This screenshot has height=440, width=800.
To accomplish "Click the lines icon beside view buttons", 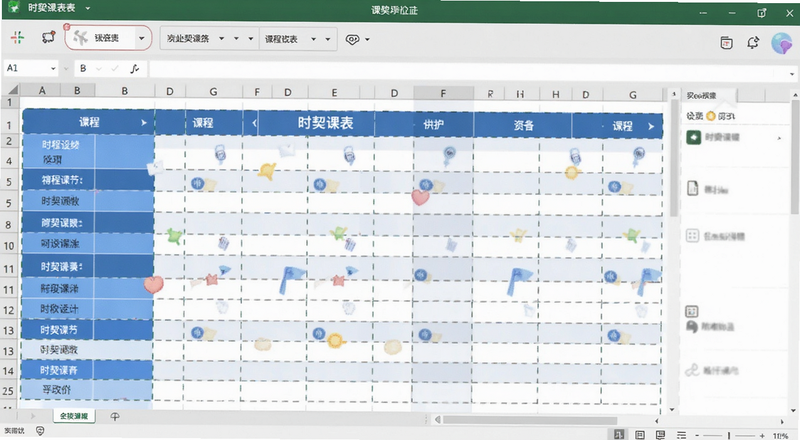I will 681,435.
